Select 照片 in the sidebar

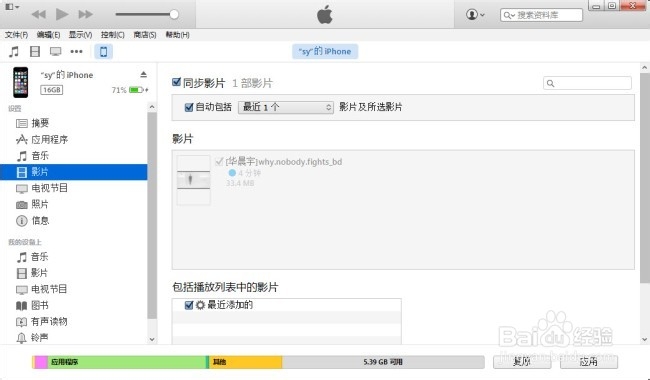pos(74,204)
